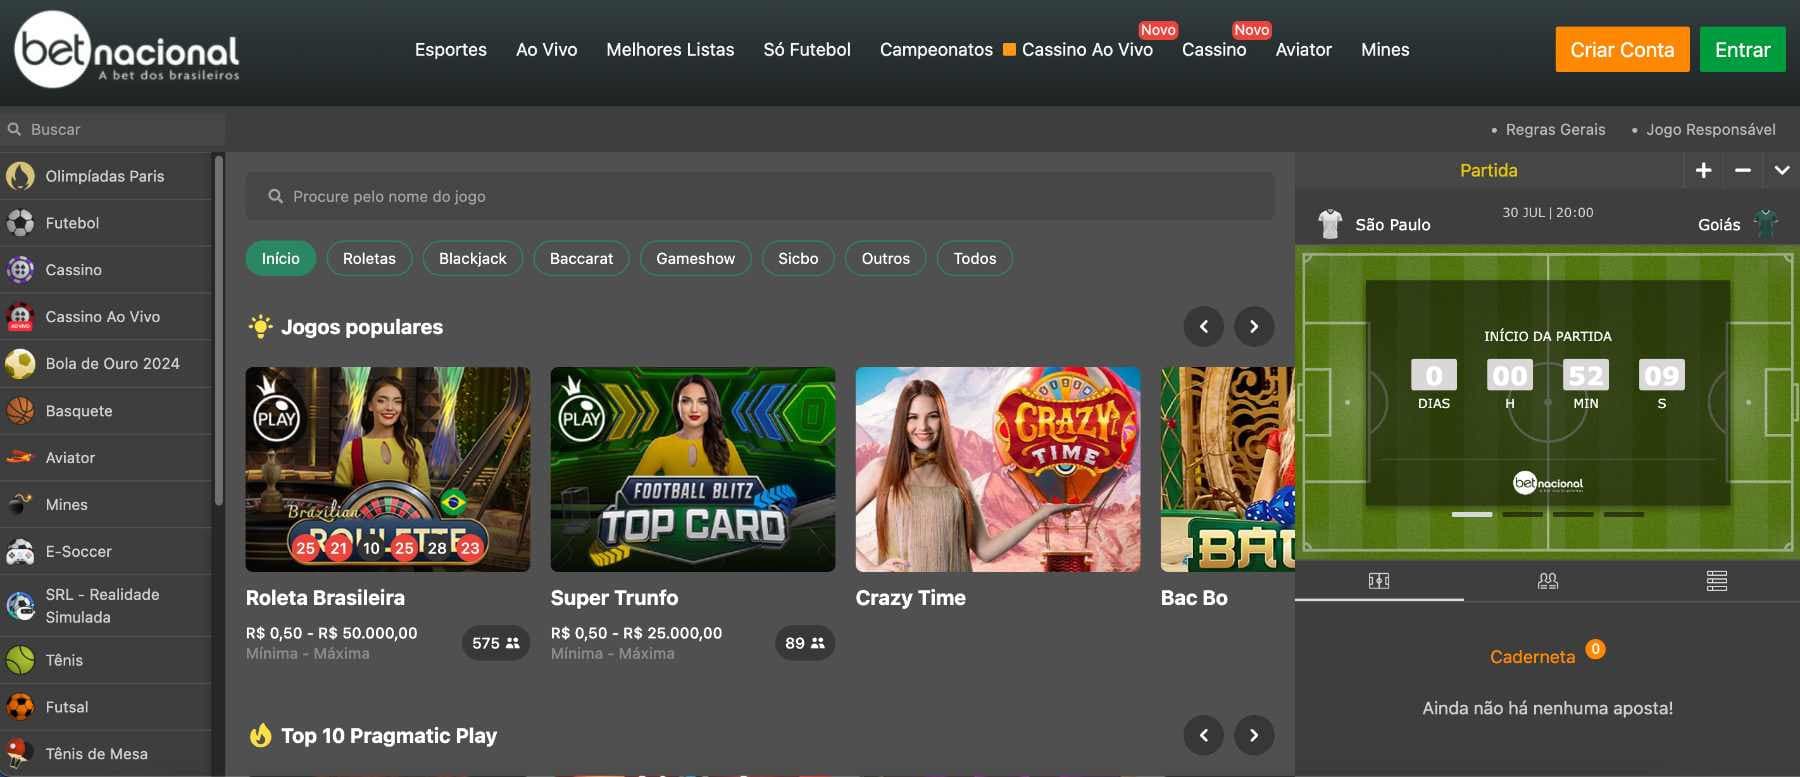Open Esportes in the top menu
The width and height of the screenshot is (1800, 777).
click(451, 50)
